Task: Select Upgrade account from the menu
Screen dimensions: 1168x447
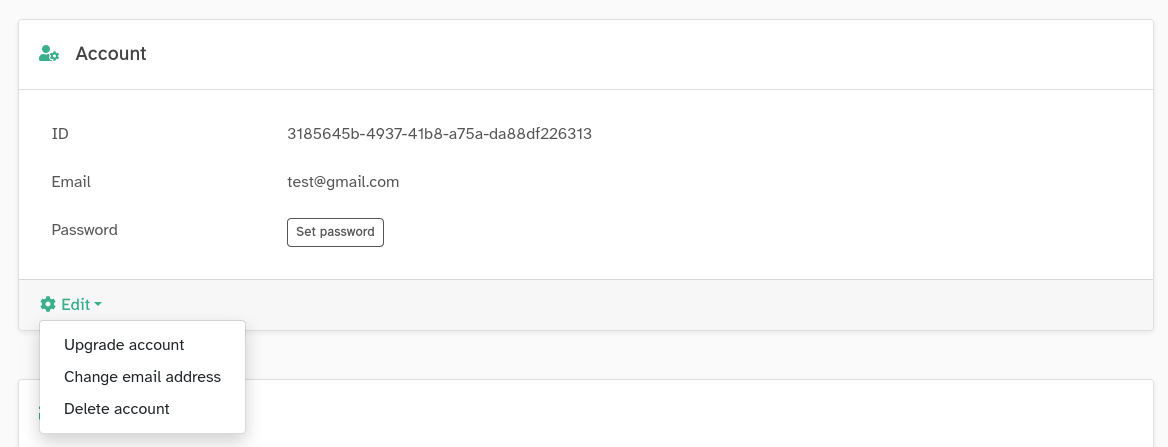Action: click(x=124, y=345)
